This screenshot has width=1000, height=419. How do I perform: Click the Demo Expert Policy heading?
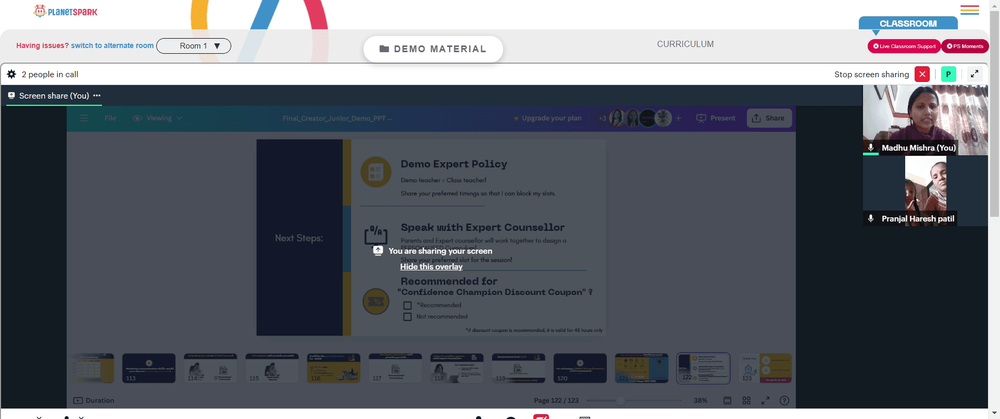pos(453,164)
